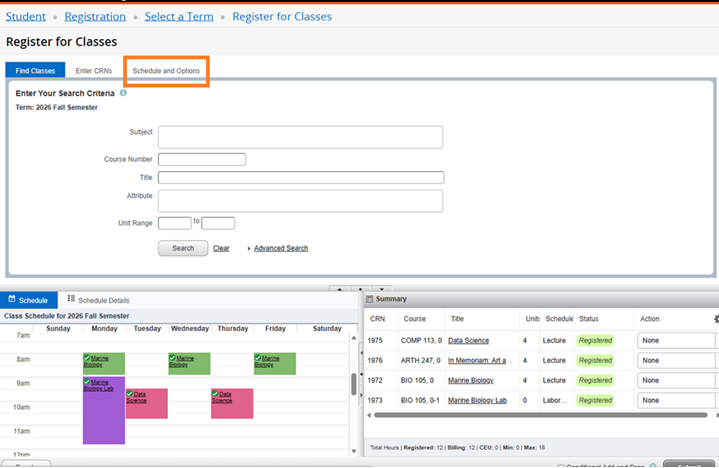Screen dimensions: 719x468
Task: Open Thursday Data Science class block
Action: (232, 403)
